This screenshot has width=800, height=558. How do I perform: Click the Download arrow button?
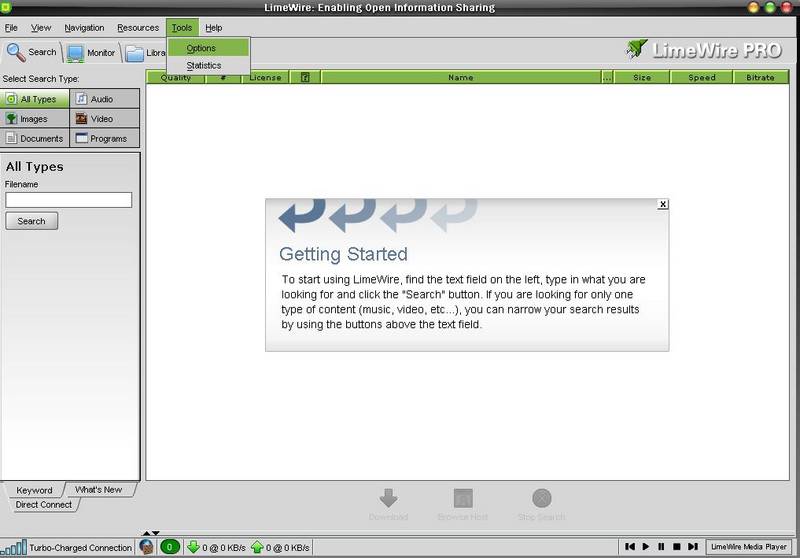pyautogui.click(x=388, y=504)
